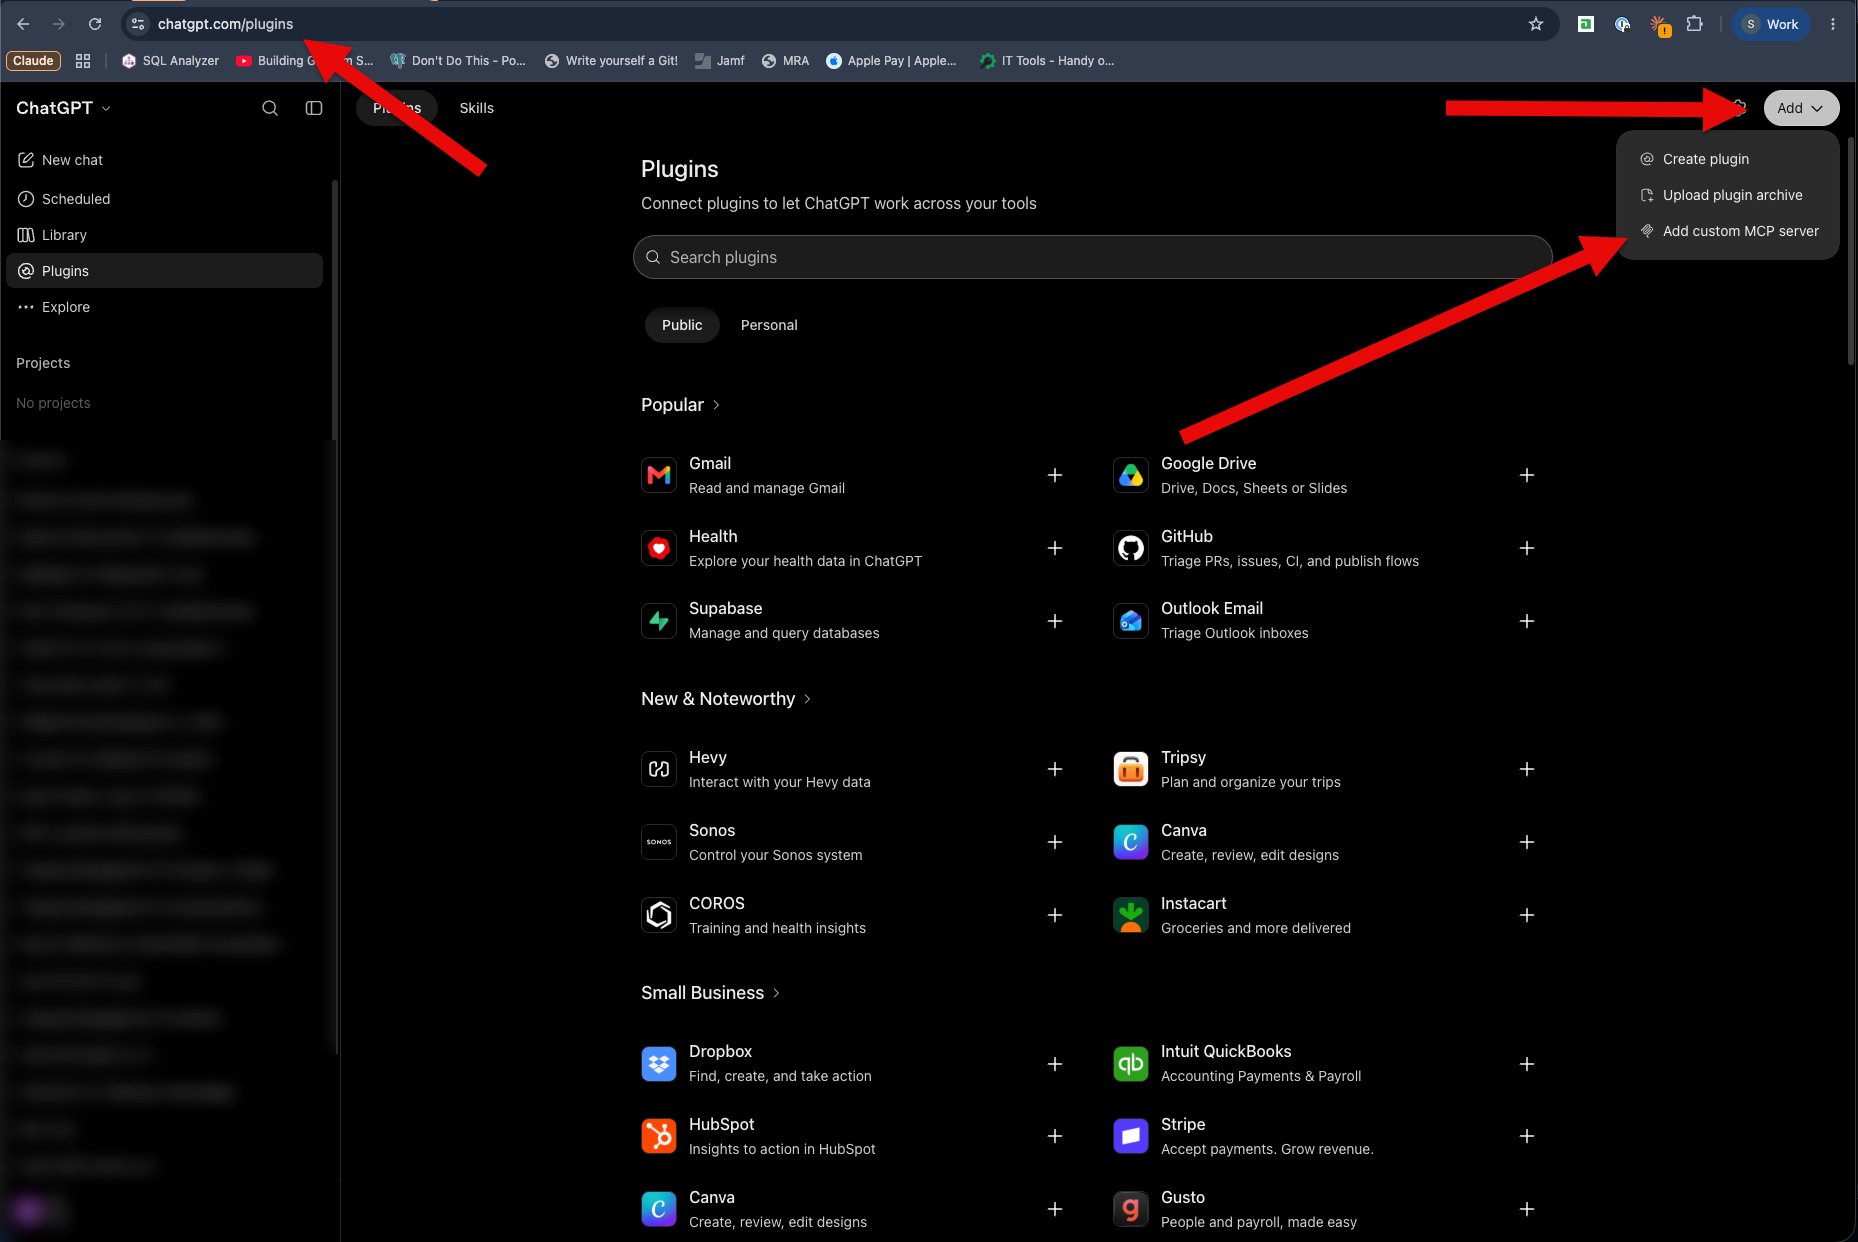
Task: Select the Public filter tab
Action: click(682, 325)
